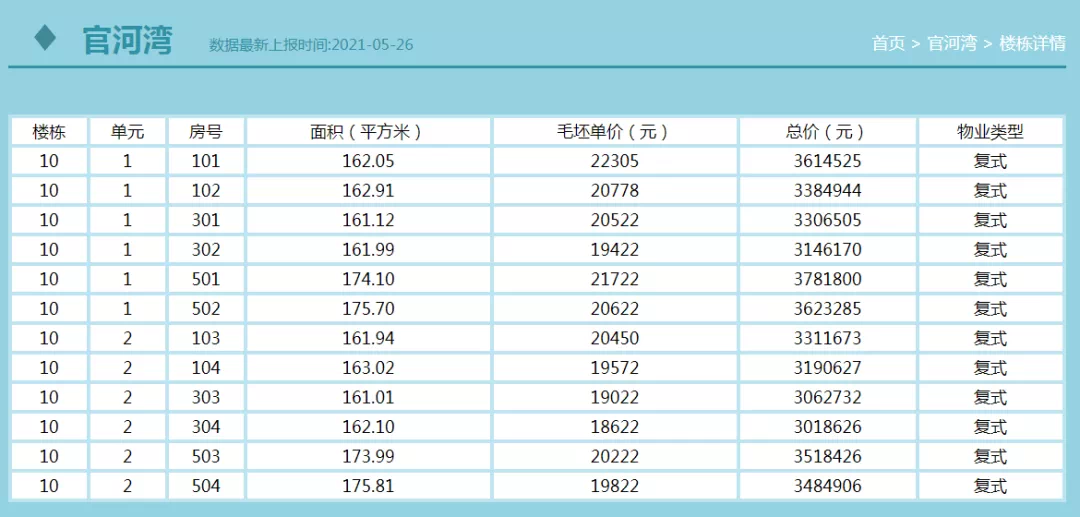Click the unit price 21722
The image size is (1080, 517).
tap(615, 279)
